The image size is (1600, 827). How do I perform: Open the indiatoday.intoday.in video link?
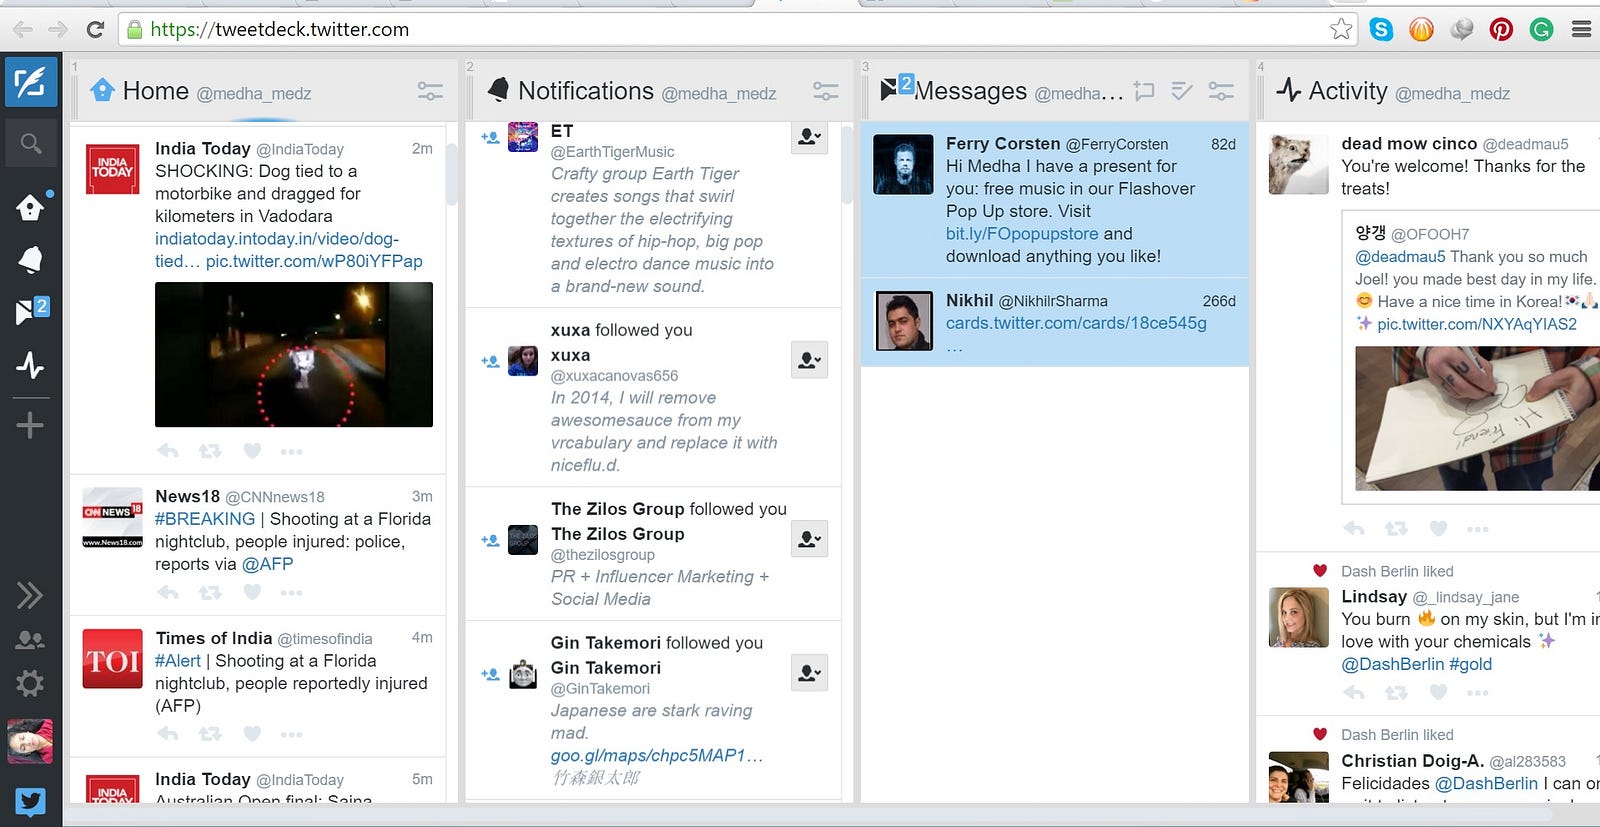point(277,250)
